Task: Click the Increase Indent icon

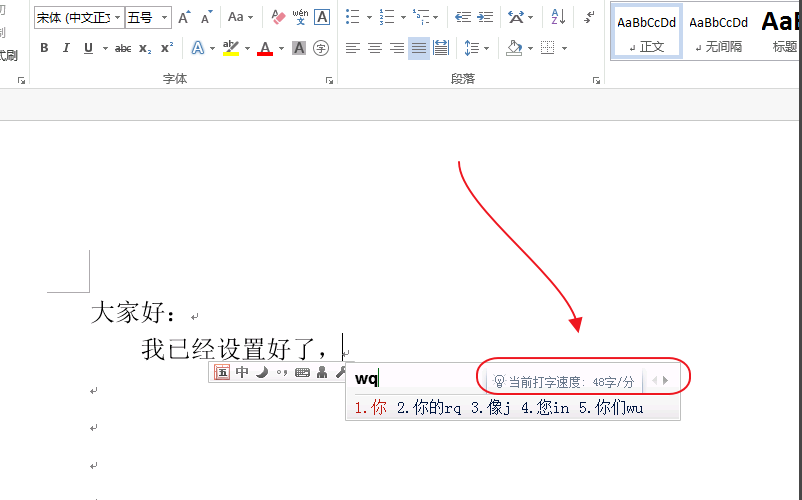Action: [485, 17]
